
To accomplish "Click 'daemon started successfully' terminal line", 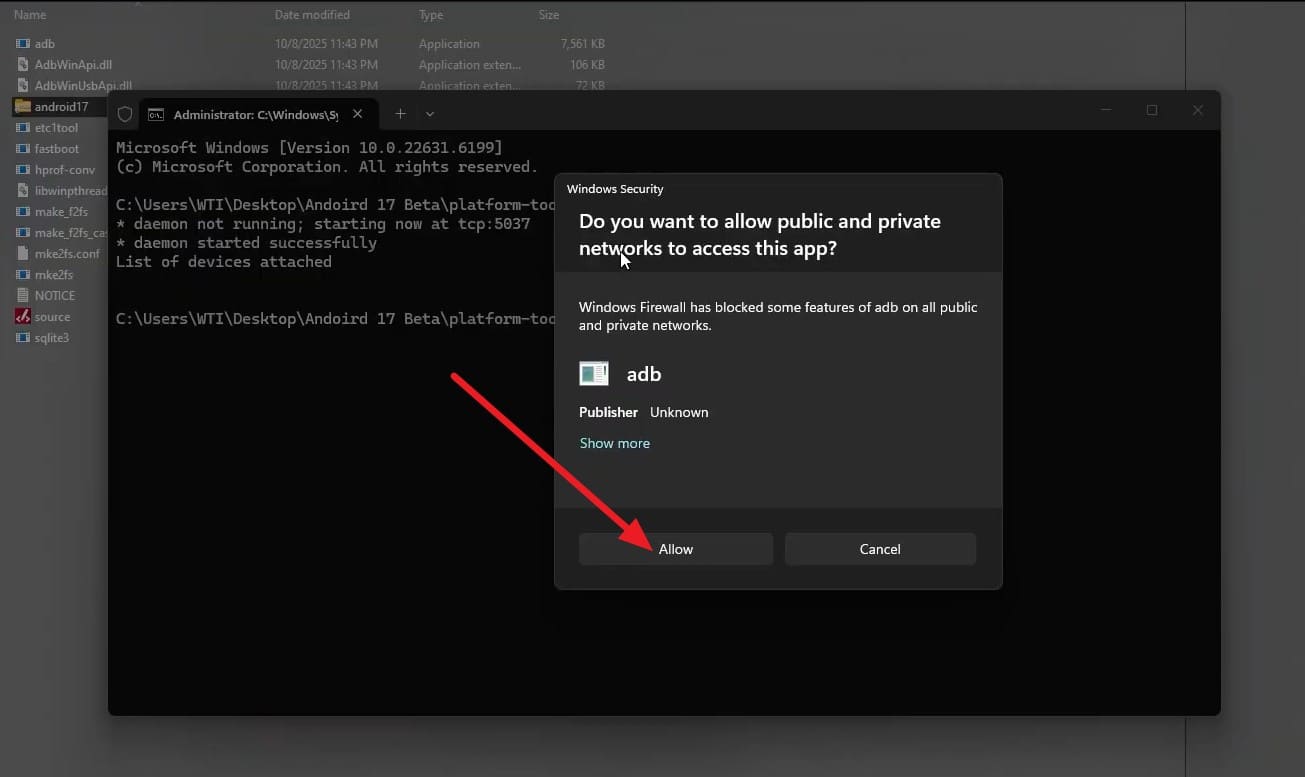I will tap(246, 243).
